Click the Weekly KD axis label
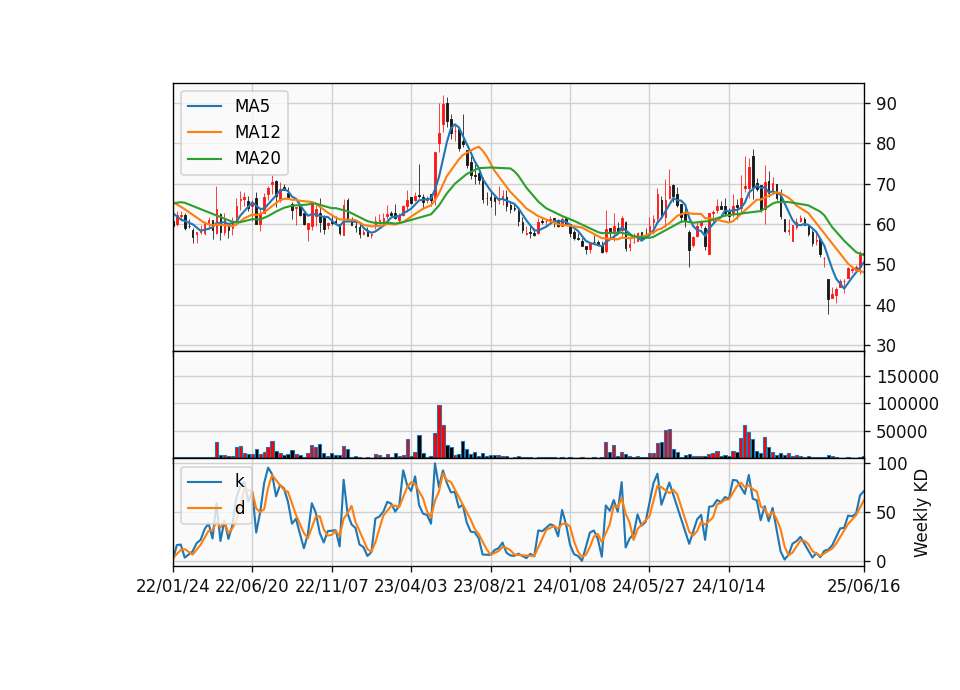This screenshot has width=960, height=690. (x=921, y=513)
